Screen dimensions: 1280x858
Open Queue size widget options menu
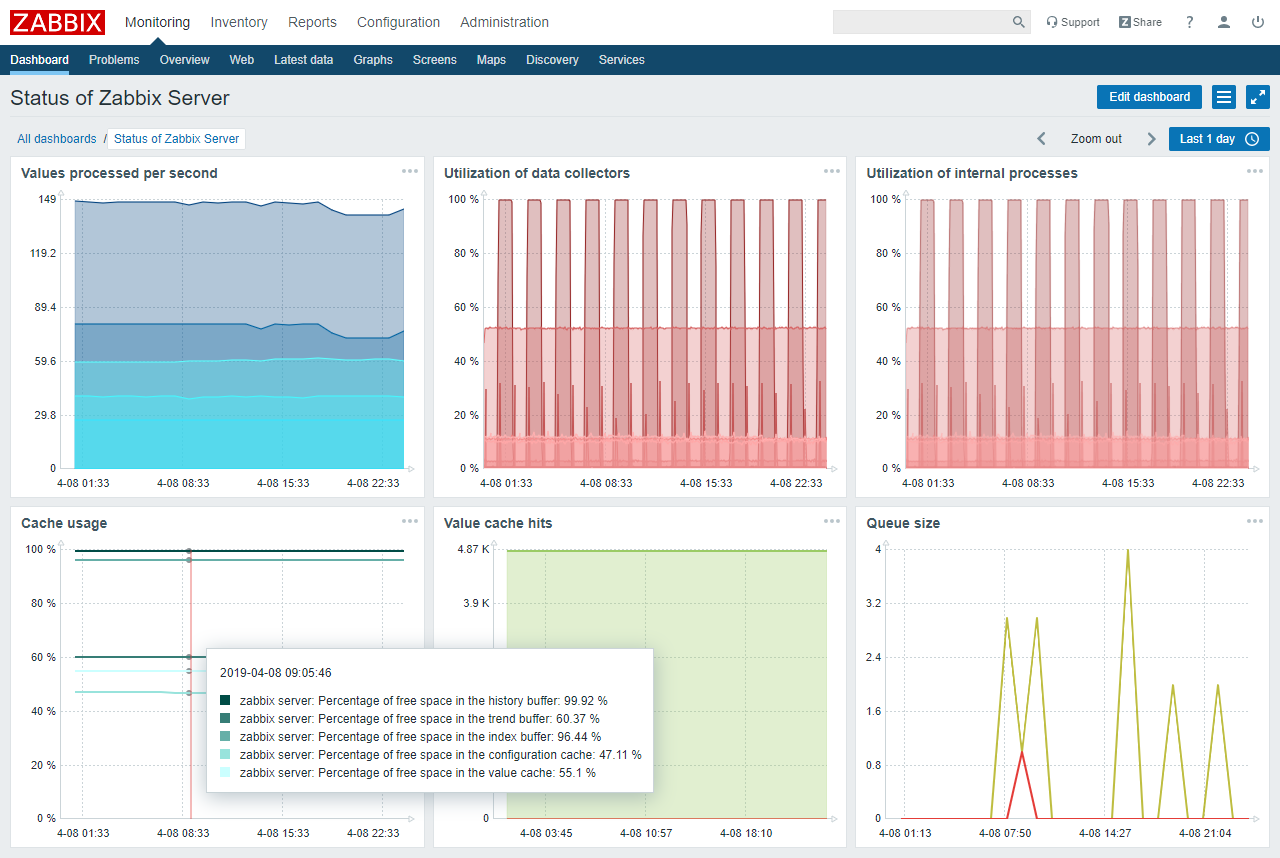tap(1255, 521)
